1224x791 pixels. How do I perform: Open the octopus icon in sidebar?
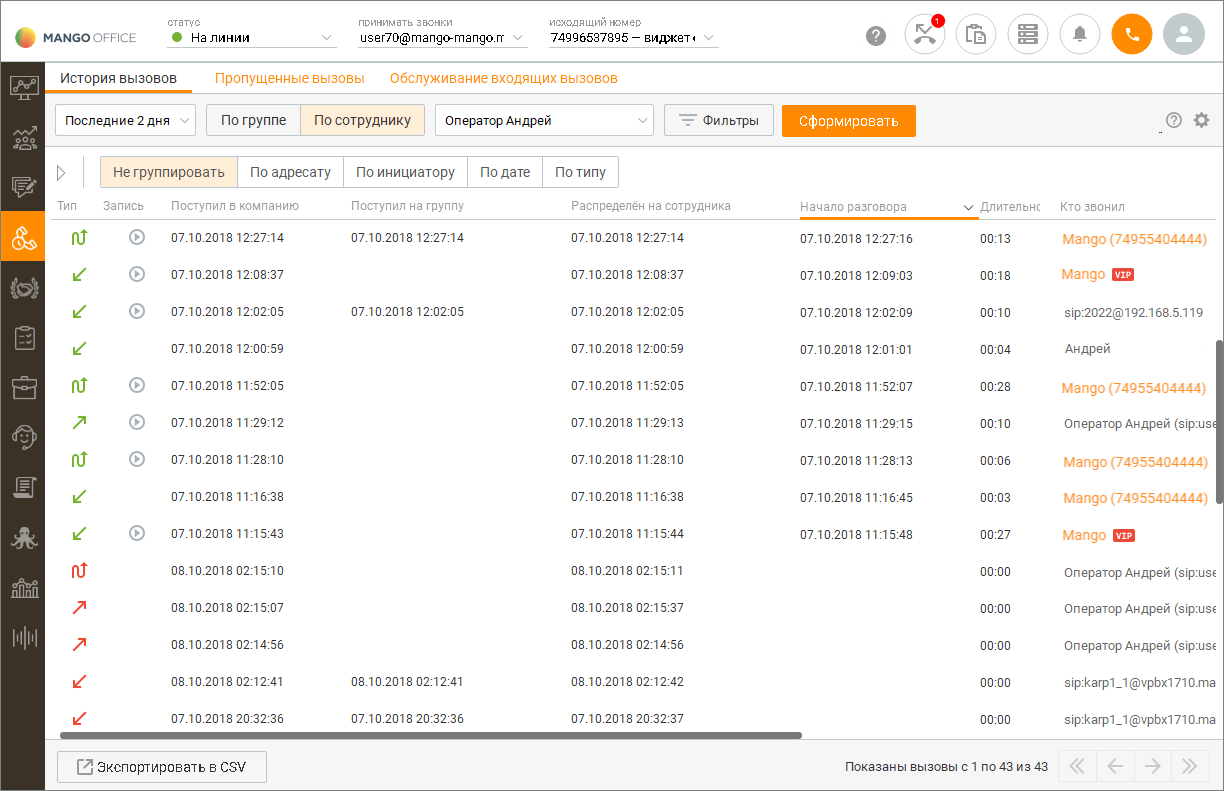point(24,537)
